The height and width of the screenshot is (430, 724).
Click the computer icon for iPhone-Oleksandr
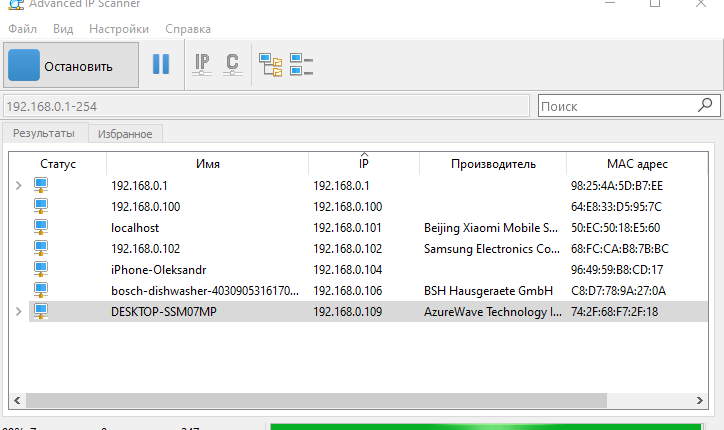(x=41, y=269)
